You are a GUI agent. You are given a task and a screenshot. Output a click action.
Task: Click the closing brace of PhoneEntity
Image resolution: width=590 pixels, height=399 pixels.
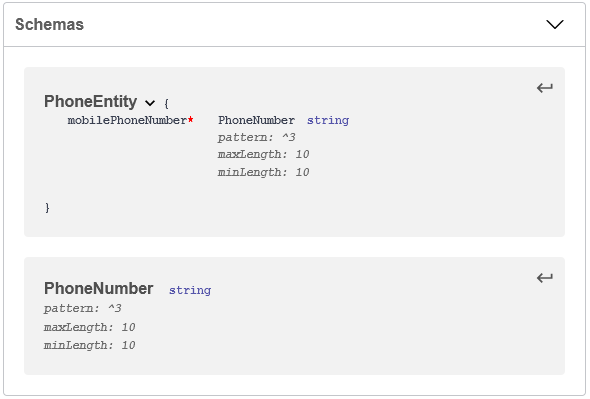coord(47,208)
